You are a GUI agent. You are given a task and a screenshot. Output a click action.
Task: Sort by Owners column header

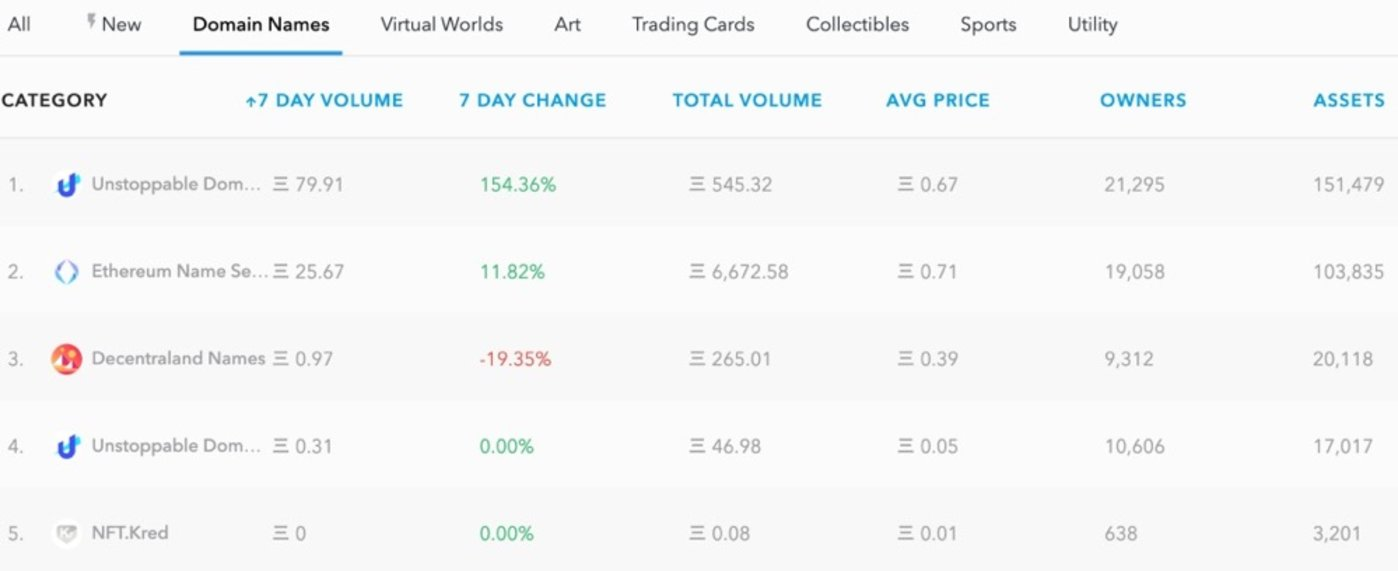(x=1143, y=100)
